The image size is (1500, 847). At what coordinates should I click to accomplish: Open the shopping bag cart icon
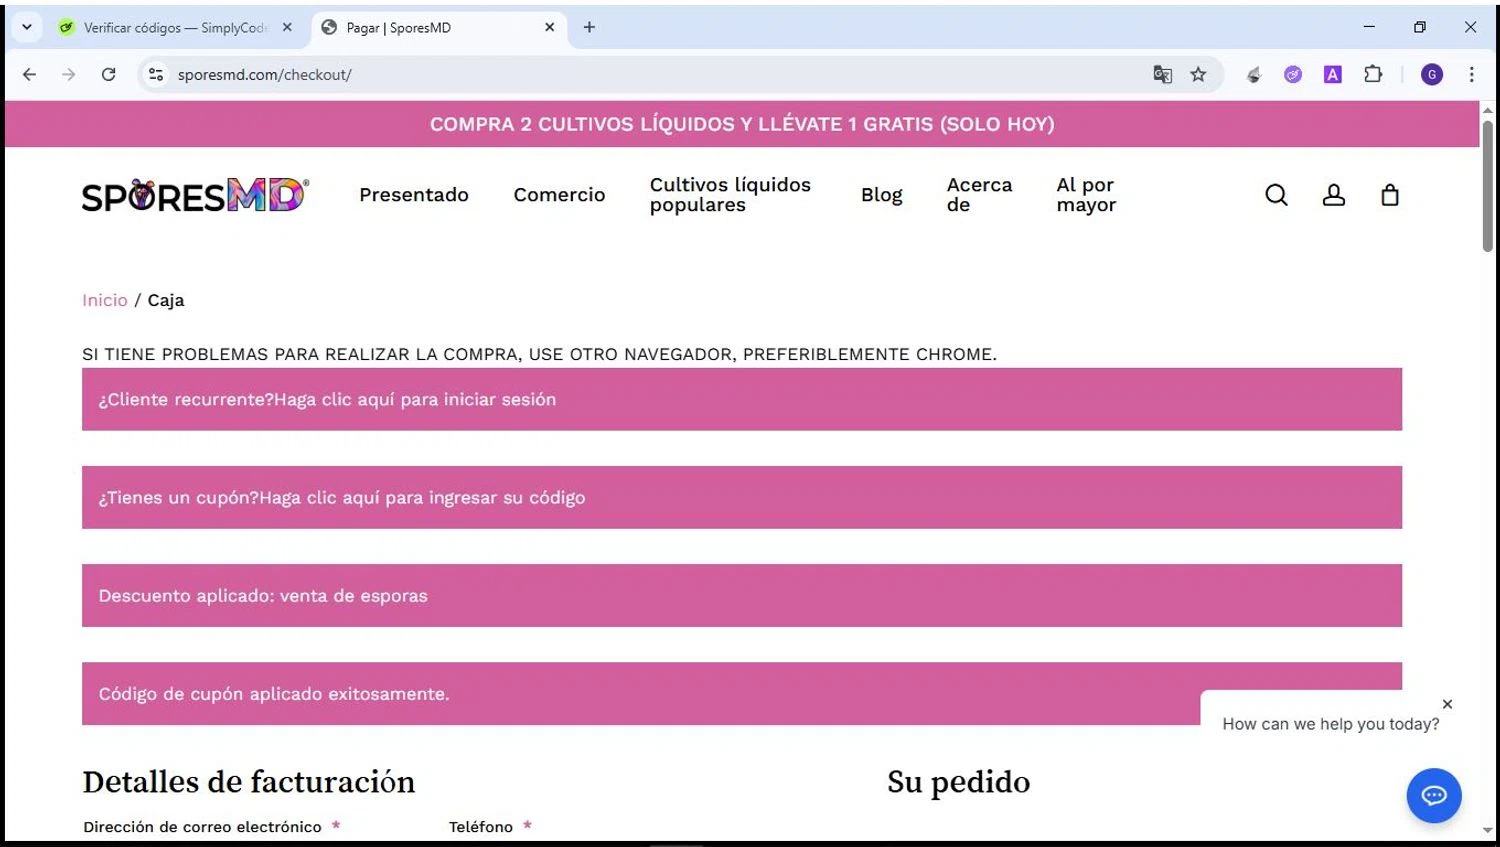pyautogui.click(x=1390, y=195)
